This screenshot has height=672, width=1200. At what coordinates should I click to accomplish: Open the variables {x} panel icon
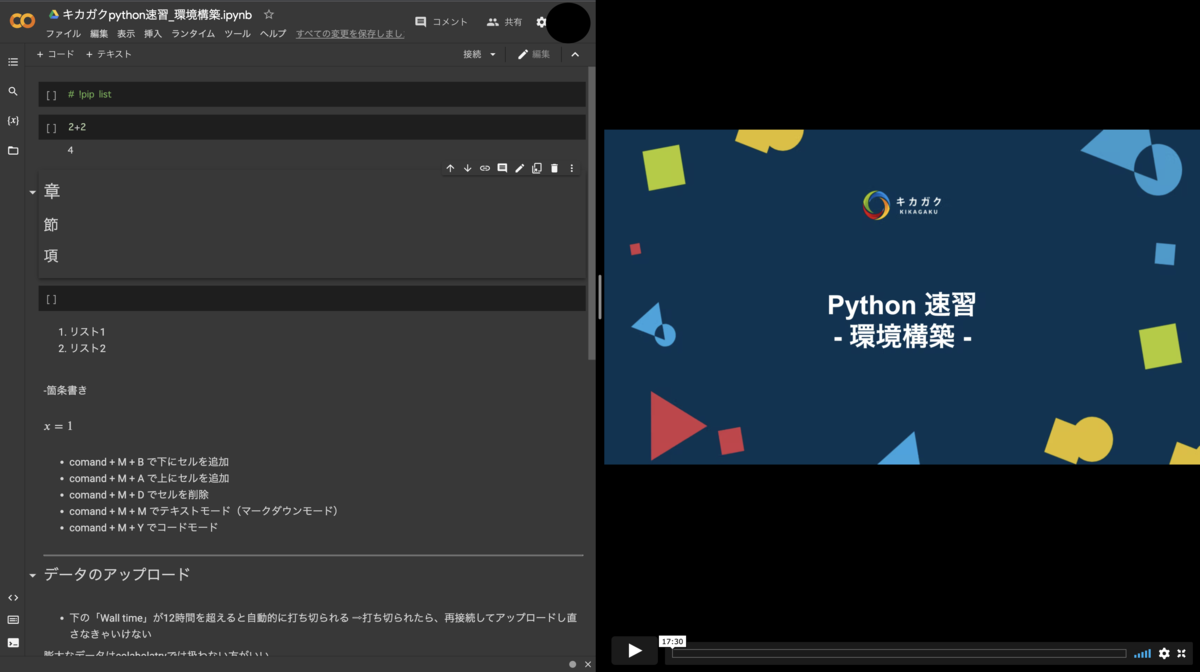pos(13,120)
